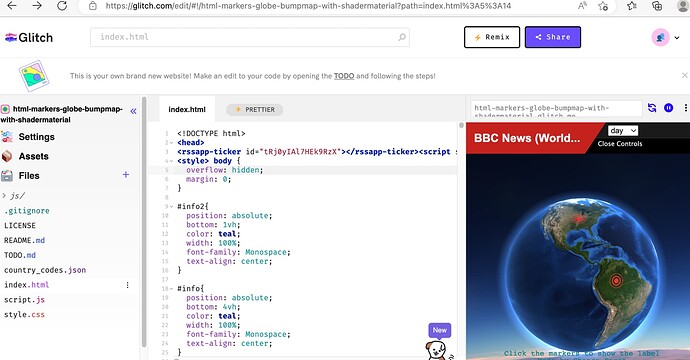Click the Glitch logo

[x=29, y=37]
